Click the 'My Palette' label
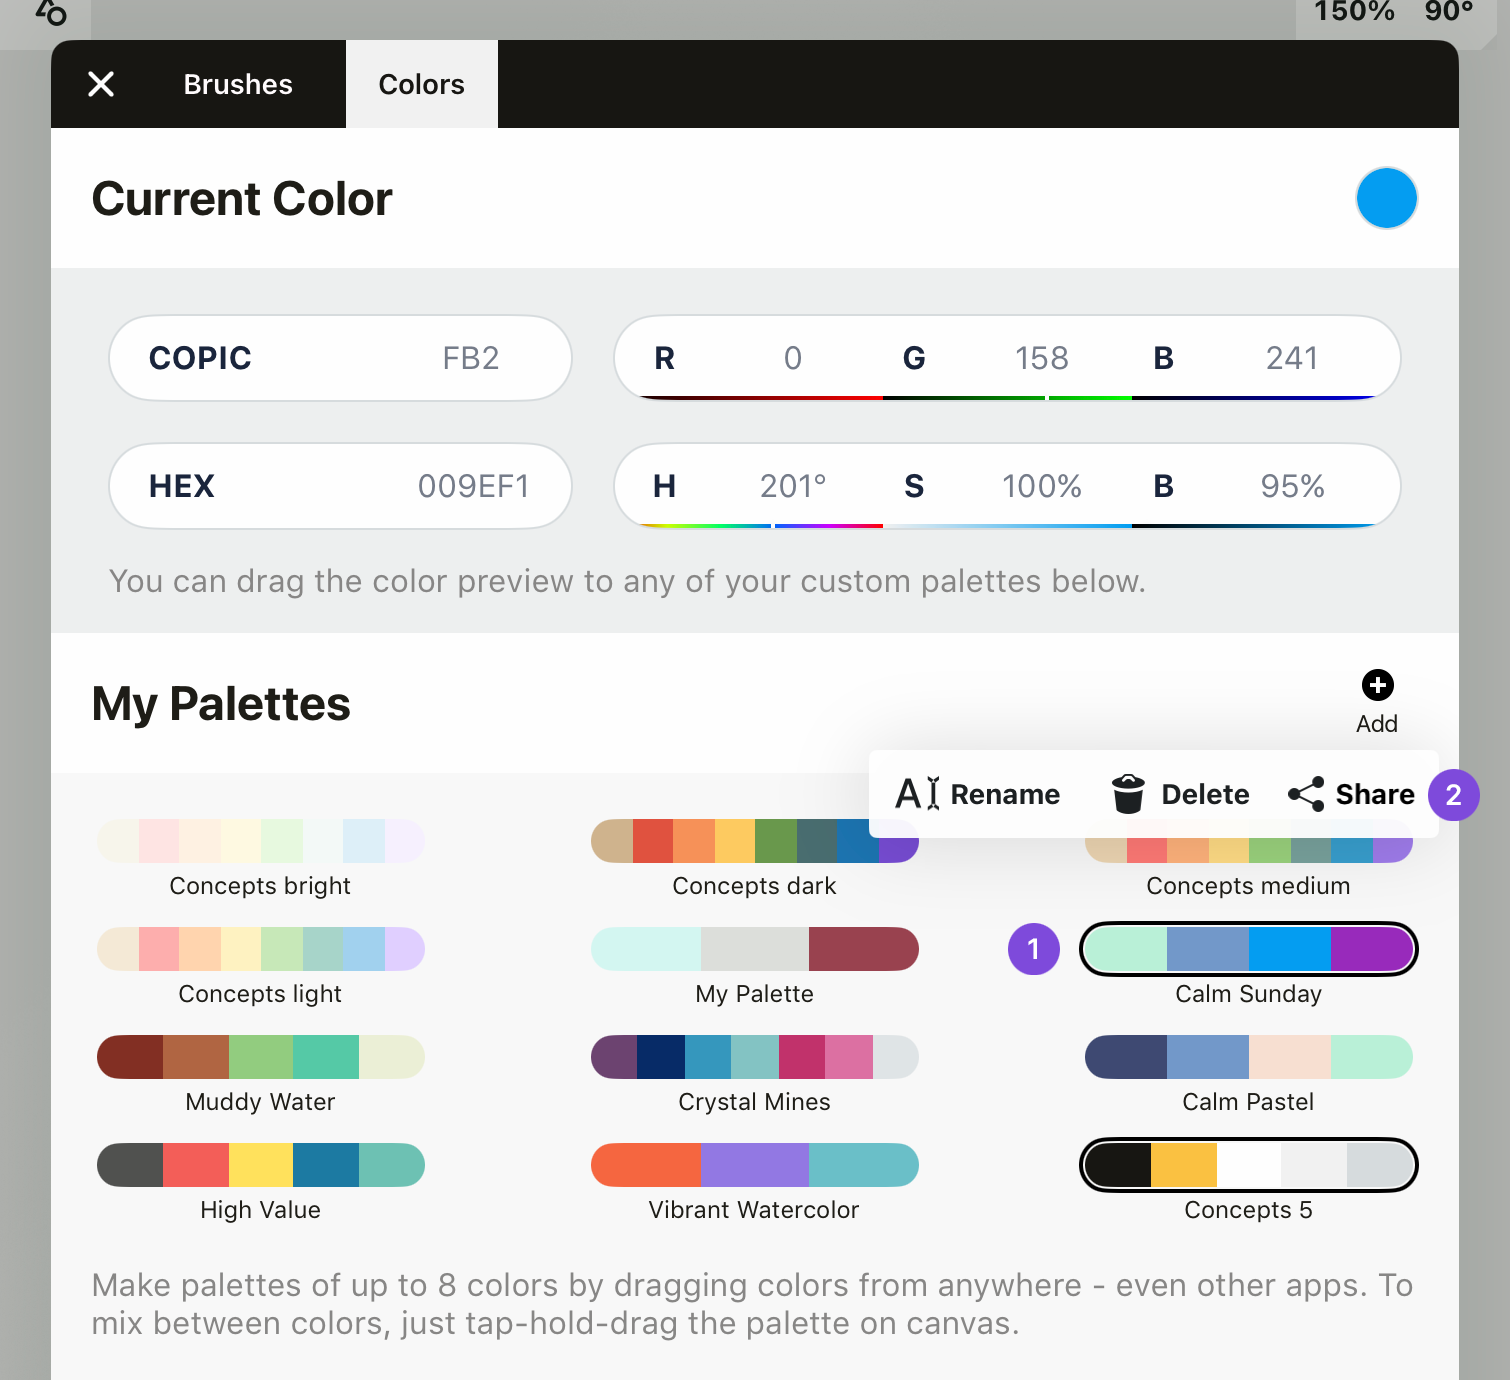1510x1380 pixels. pos(754,994)
